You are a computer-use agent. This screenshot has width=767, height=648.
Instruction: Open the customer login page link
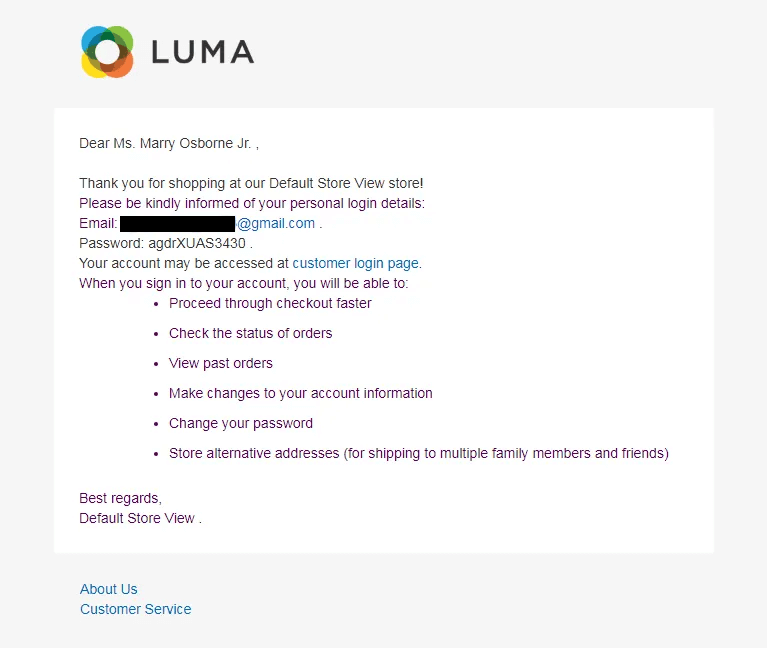[x=356, y=263]
